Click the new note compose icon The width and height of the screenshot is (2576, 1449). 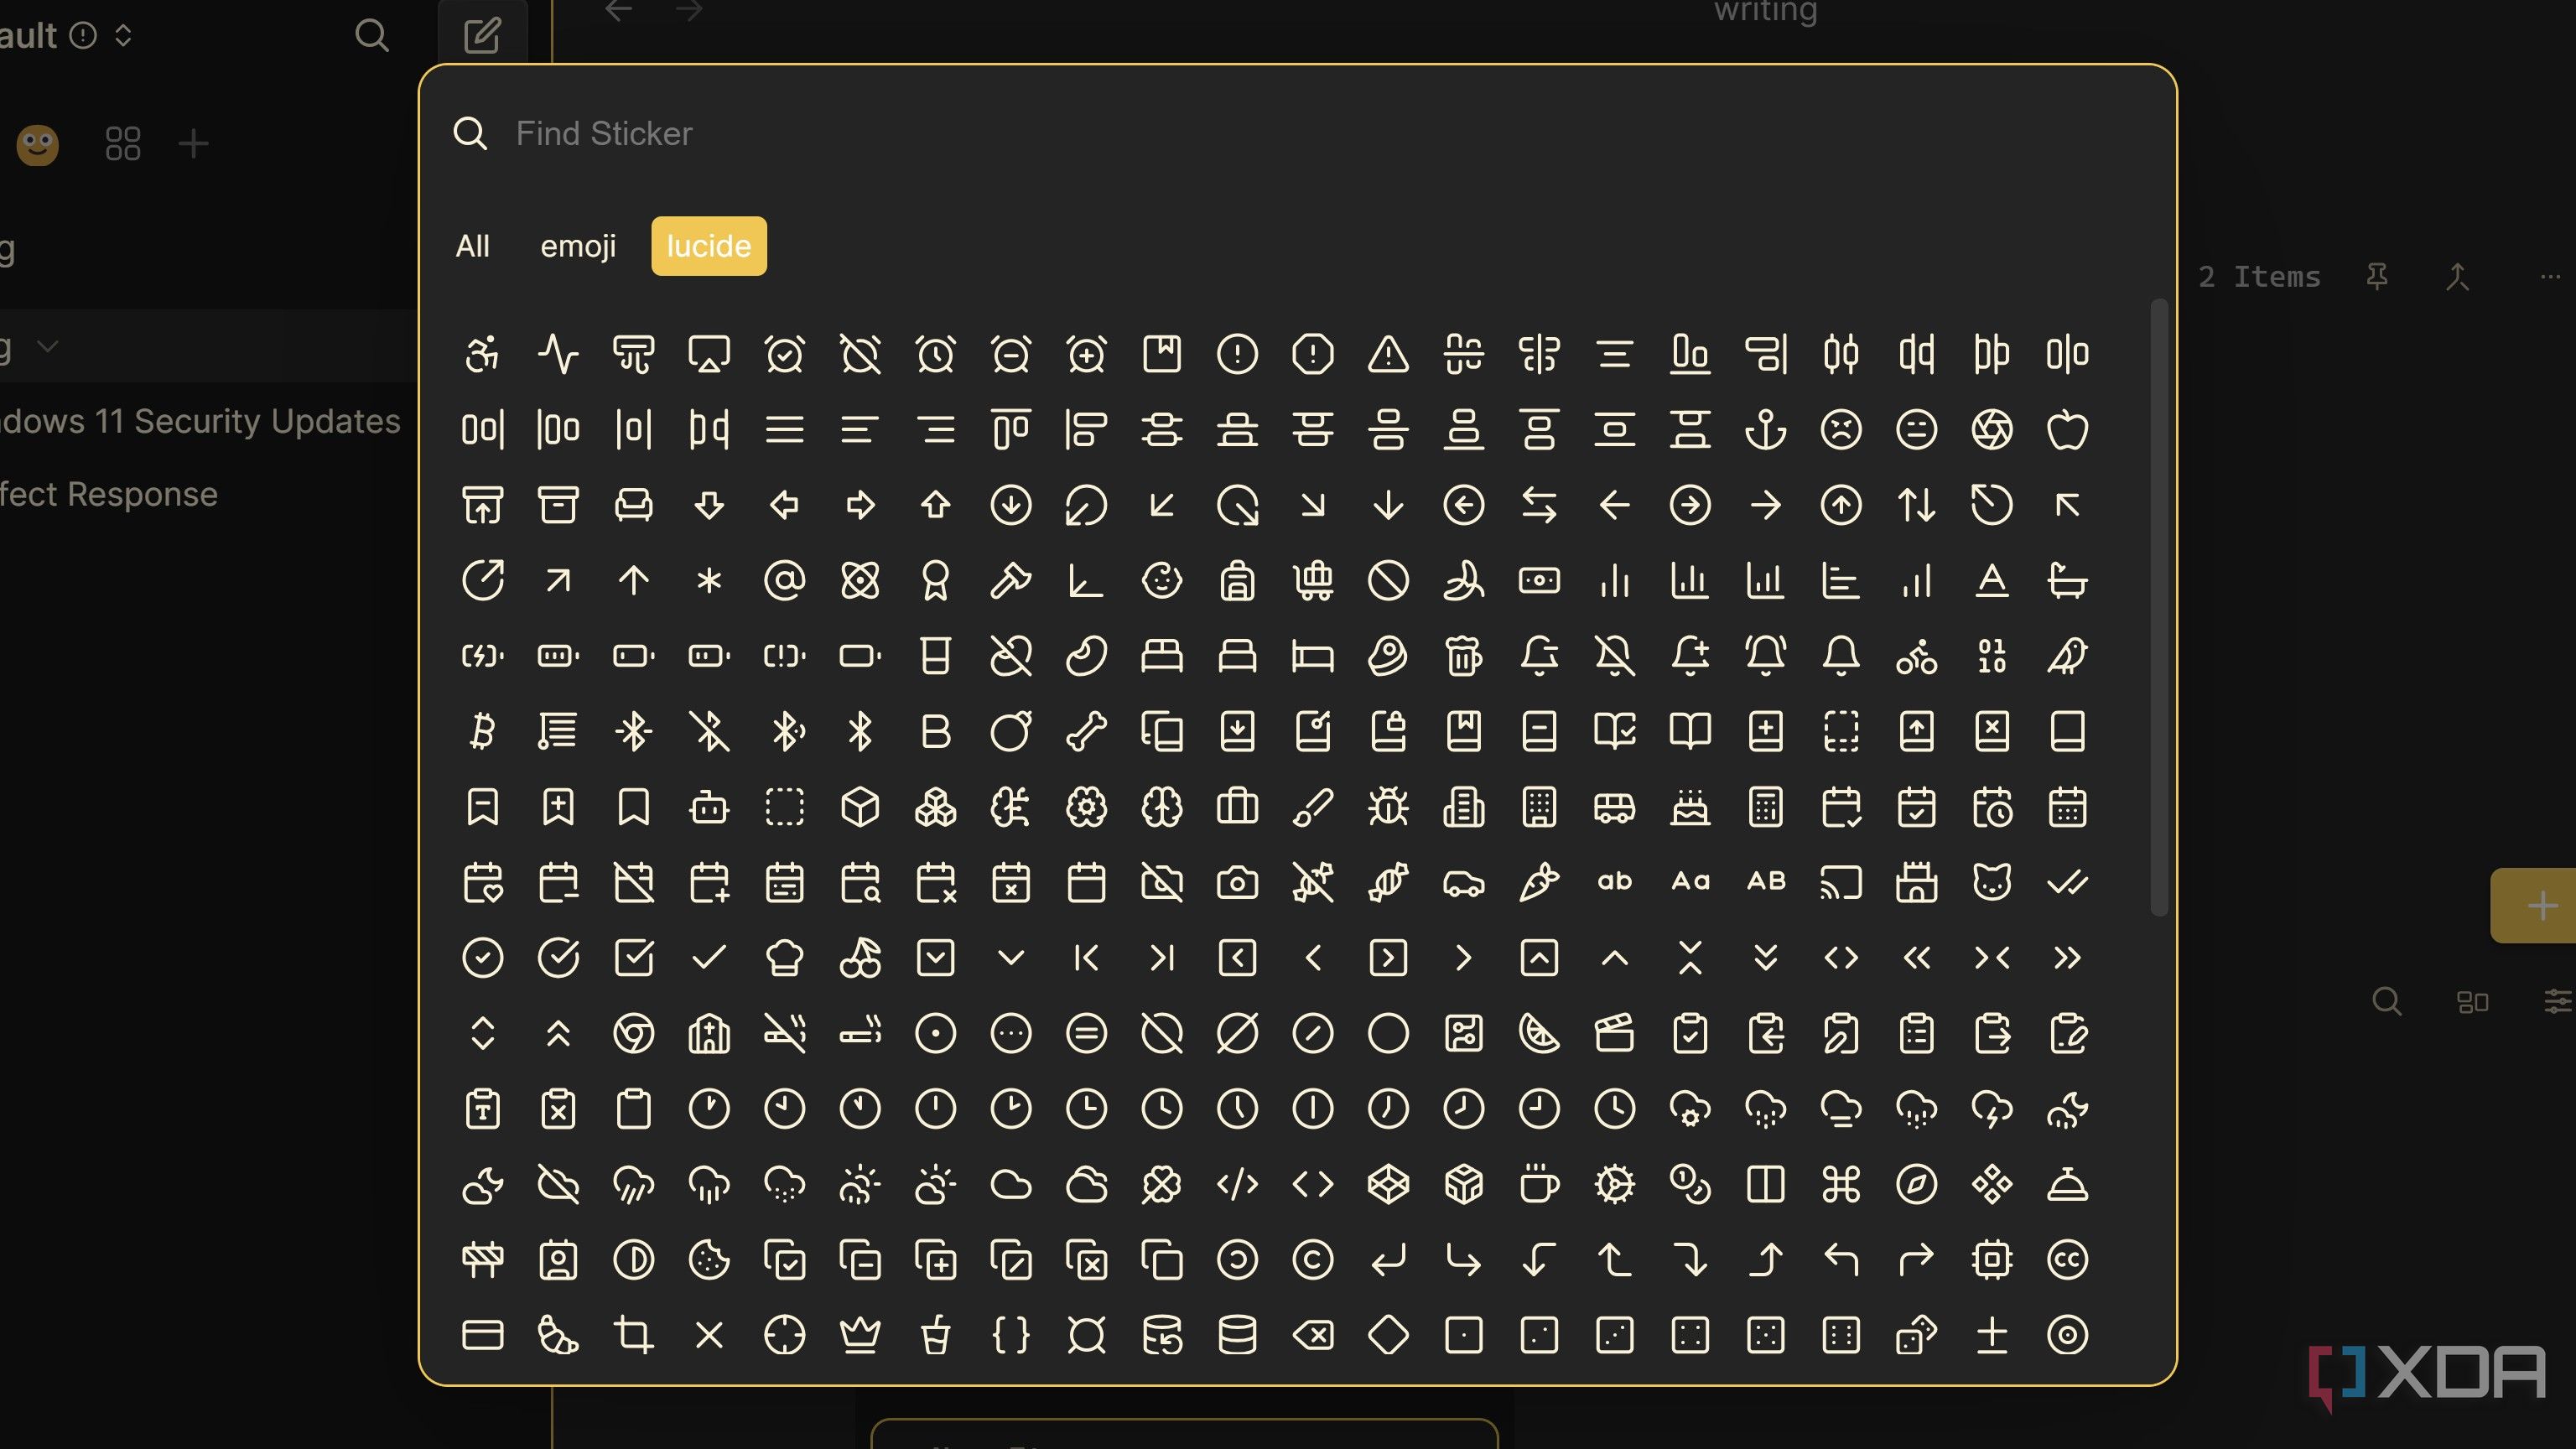(482, 36)
